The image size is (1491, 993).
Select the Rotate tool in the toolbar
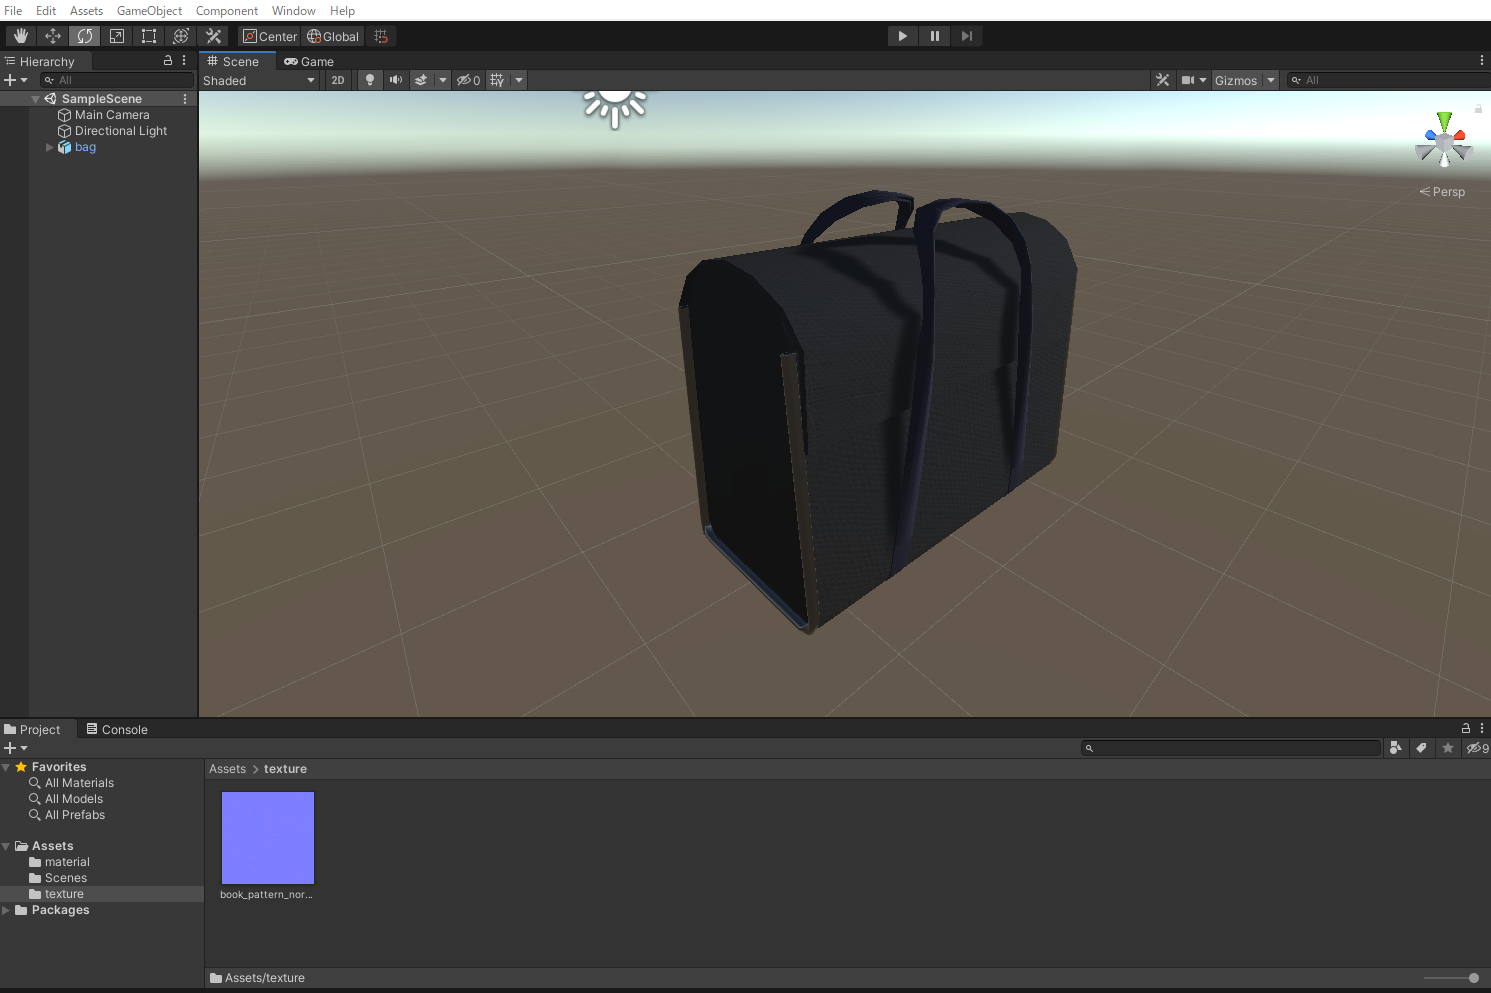pyautogui.click(x=85, y=35)
